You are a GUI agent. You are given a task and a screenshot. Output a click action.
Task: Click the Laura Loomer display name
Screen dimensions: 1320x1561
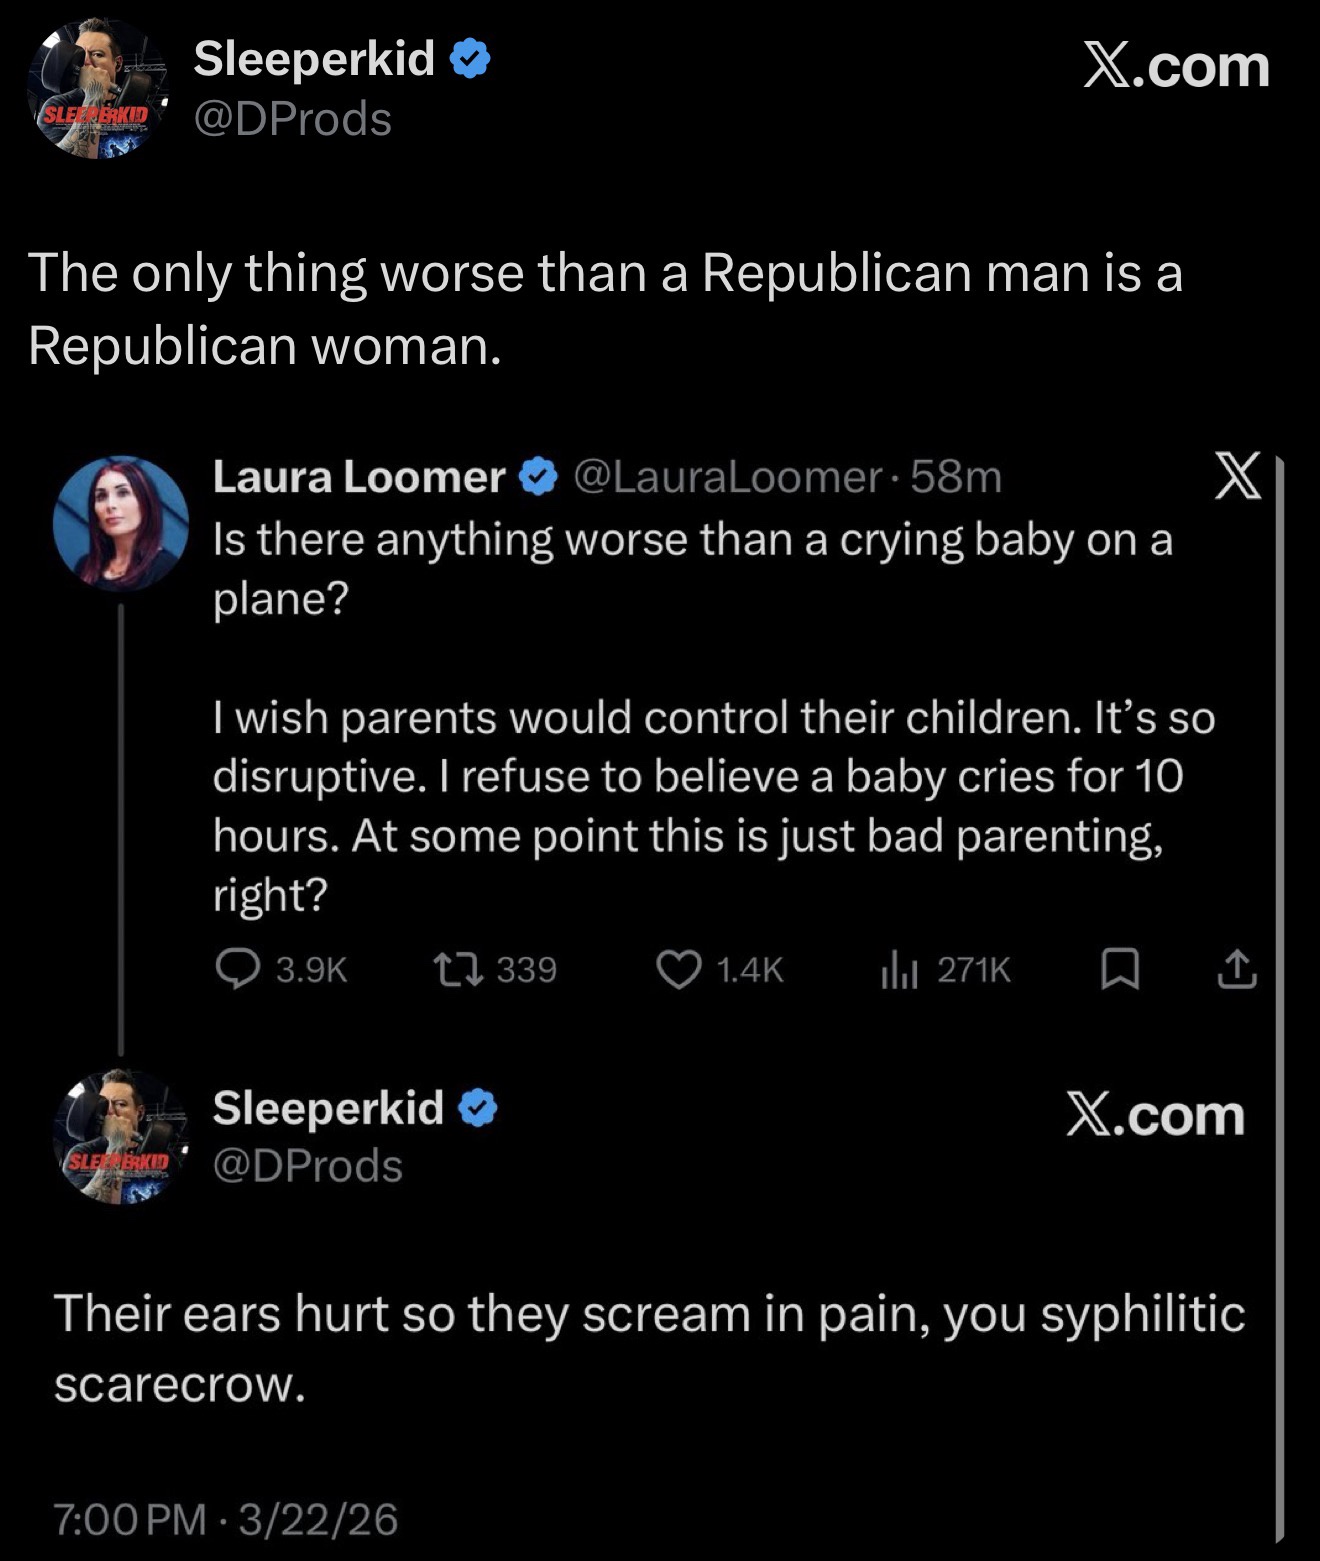(359, 477)
